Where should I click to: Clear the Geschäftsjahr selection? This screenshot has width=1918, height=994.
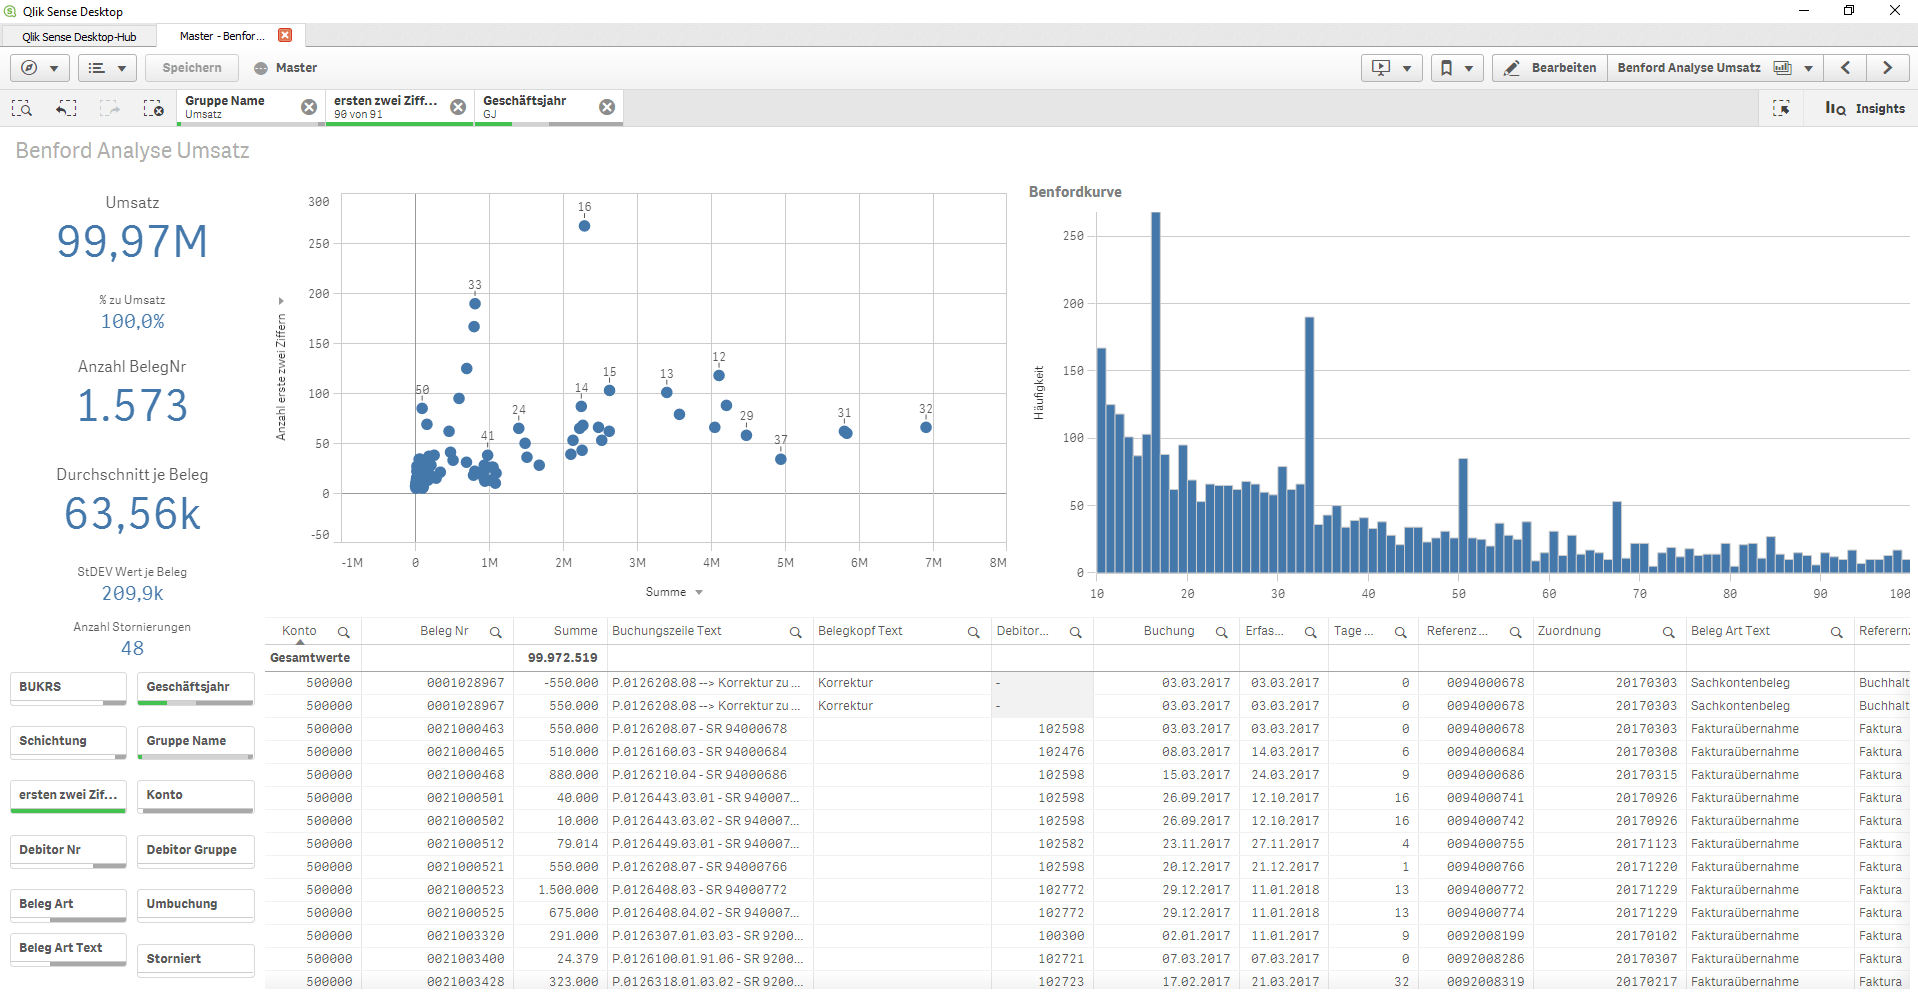pyautogui.click(x=607, y=107)
